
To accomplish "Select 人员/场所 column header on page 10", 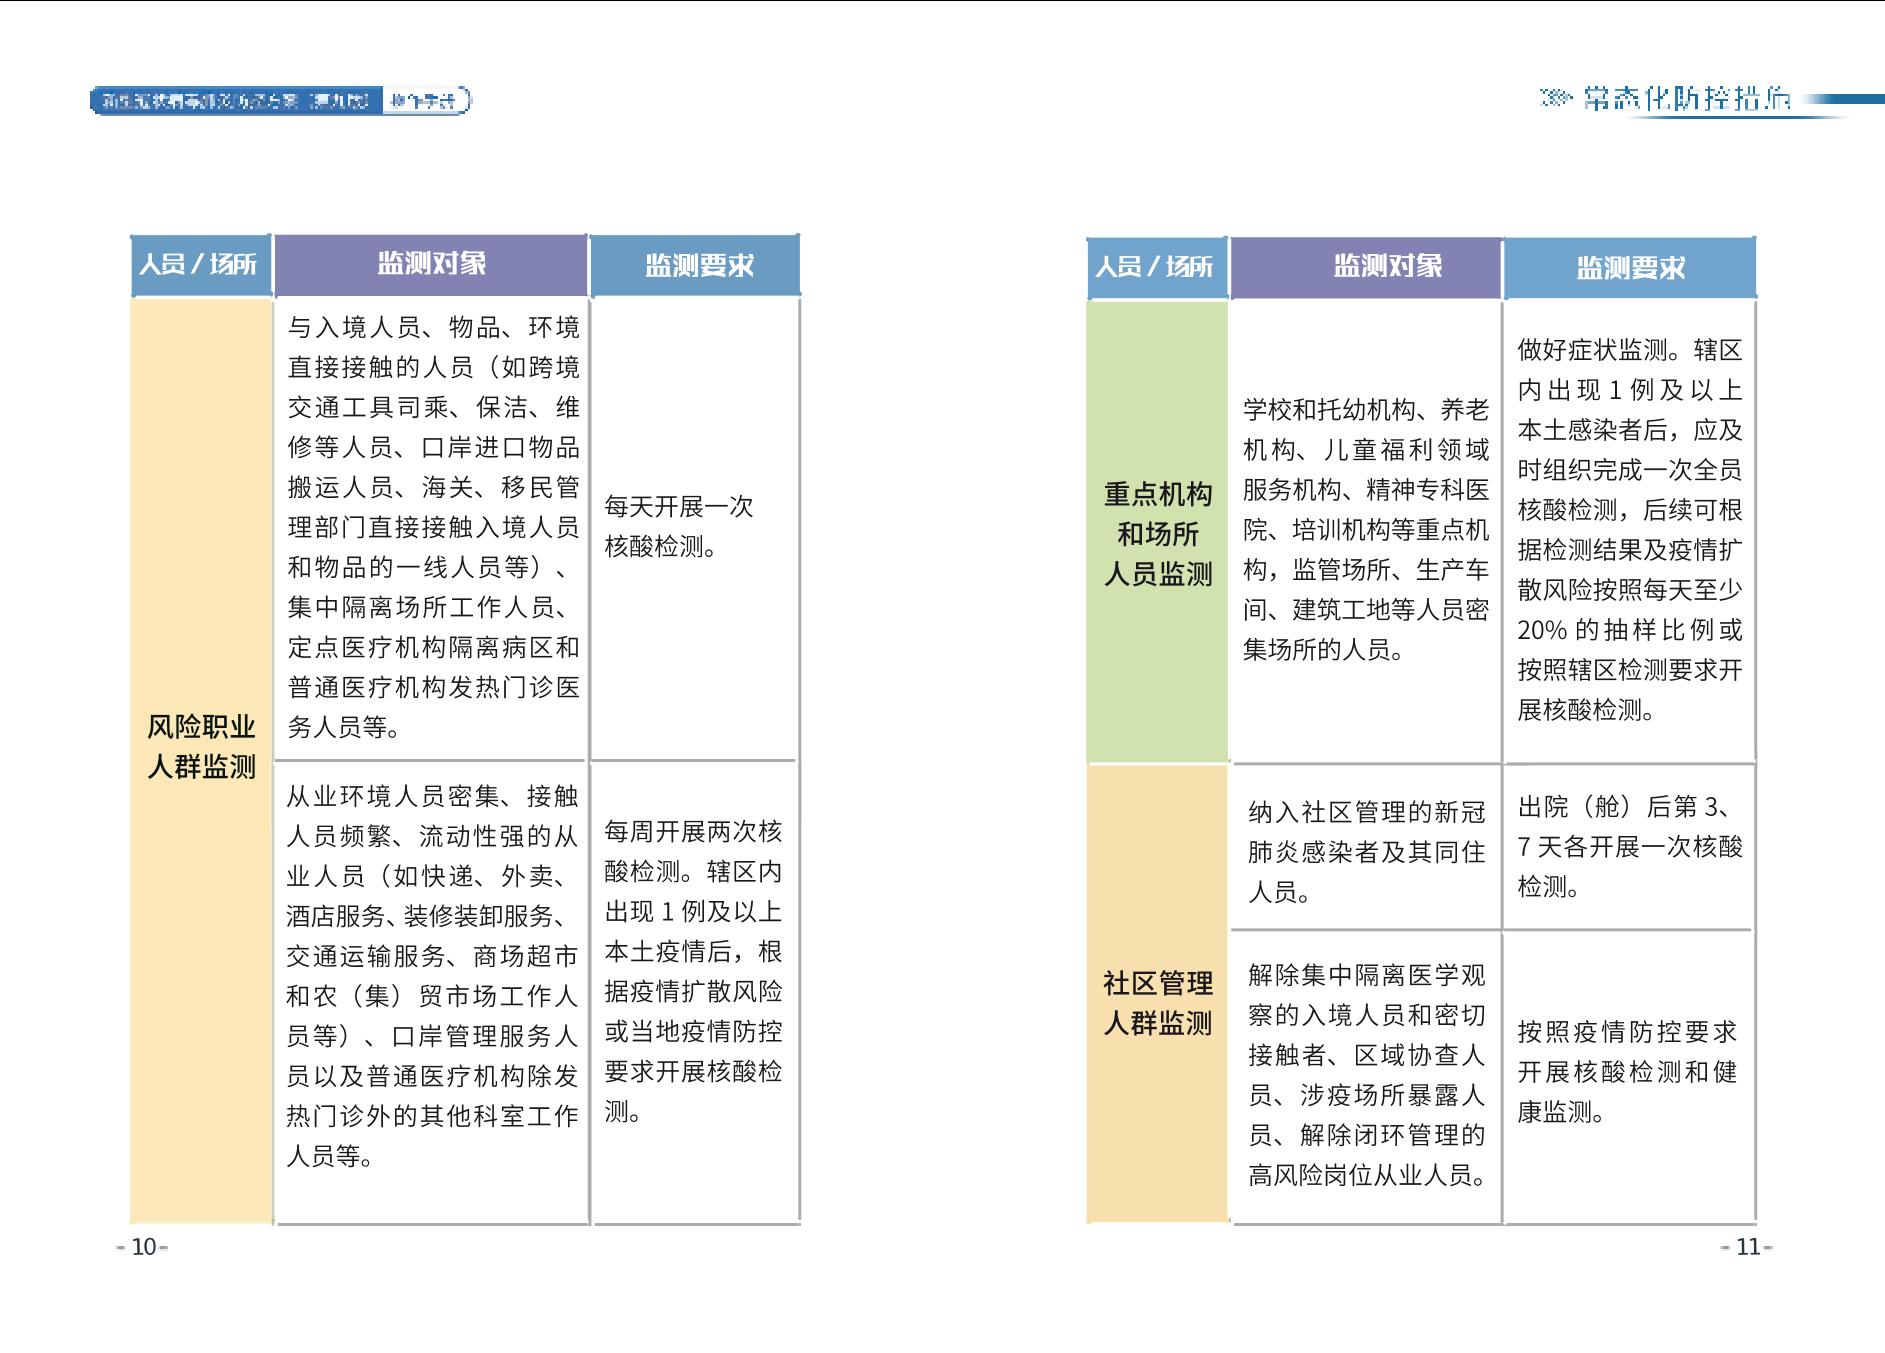I will (201, 265).
